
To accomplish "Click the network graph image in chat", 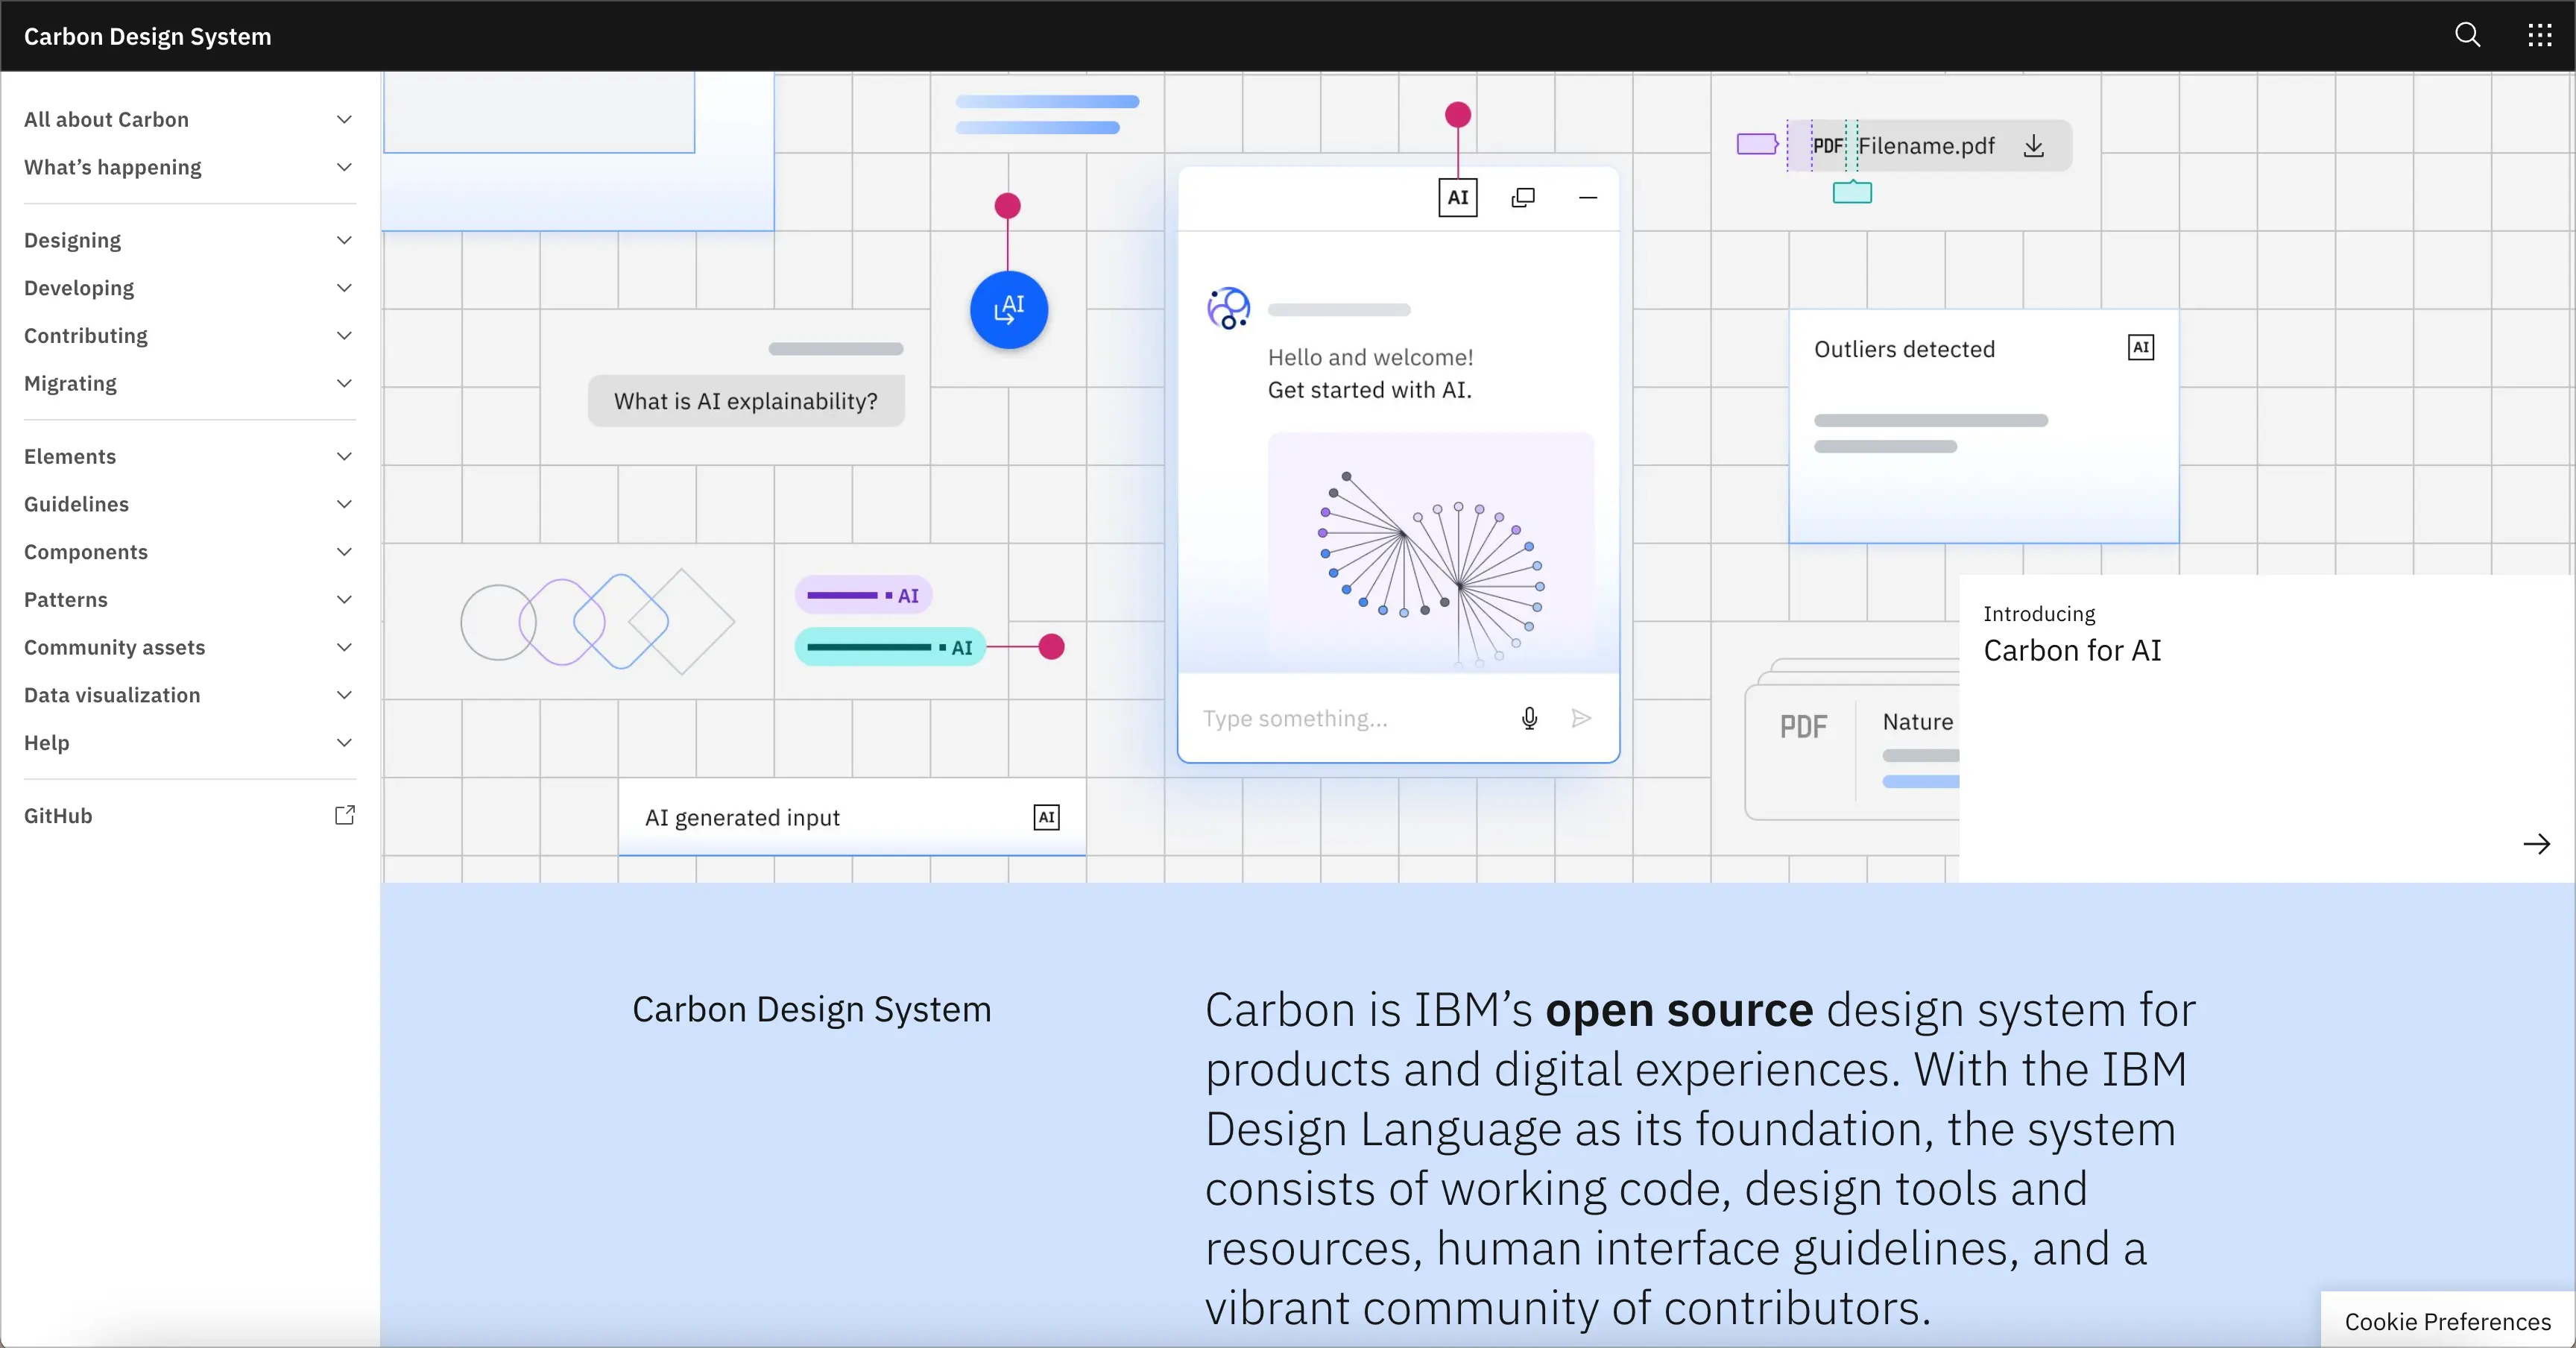I will coord(1430,552).
